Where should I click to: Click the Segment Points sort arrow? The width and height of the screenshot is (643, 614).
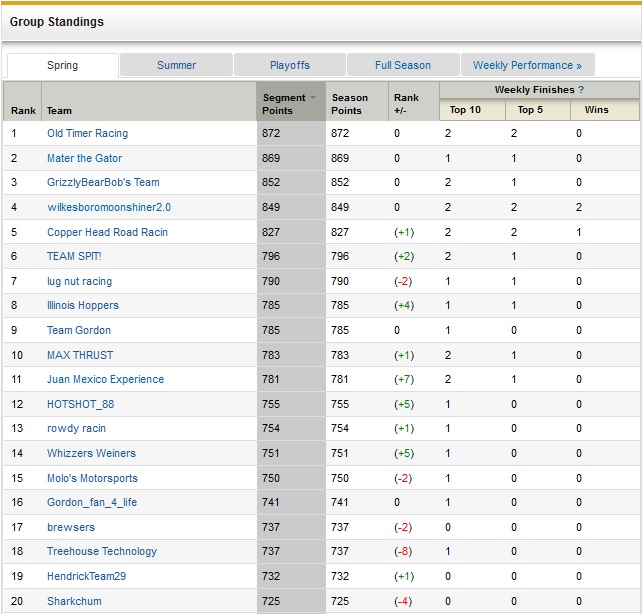tap(313, 98)
